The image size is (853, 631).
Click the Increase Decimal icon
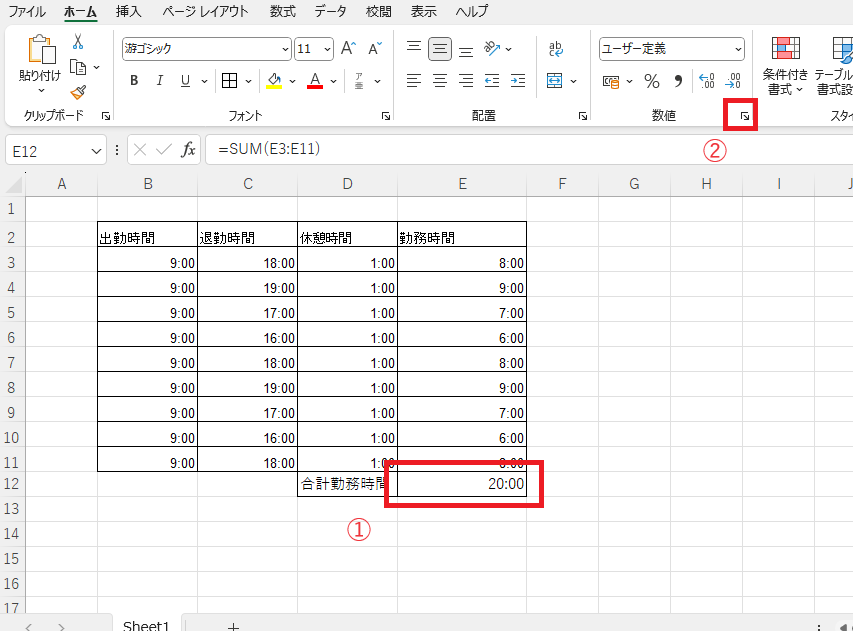[706, 81]
